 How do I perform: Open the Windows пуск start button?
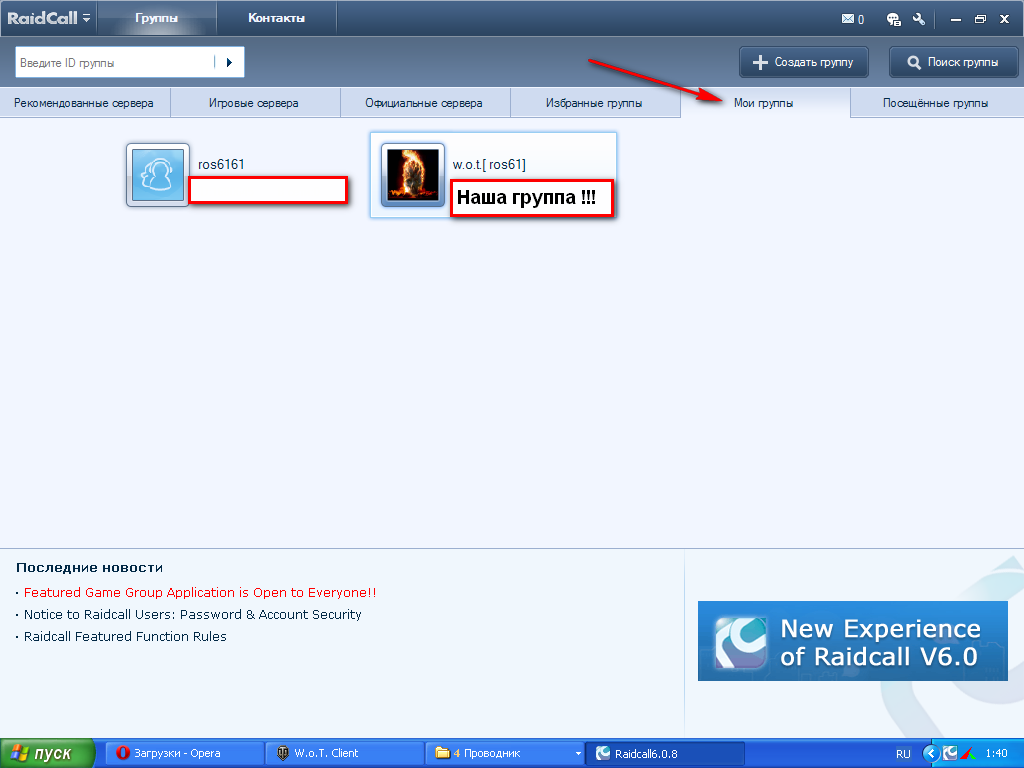click(x=47, y=753)
